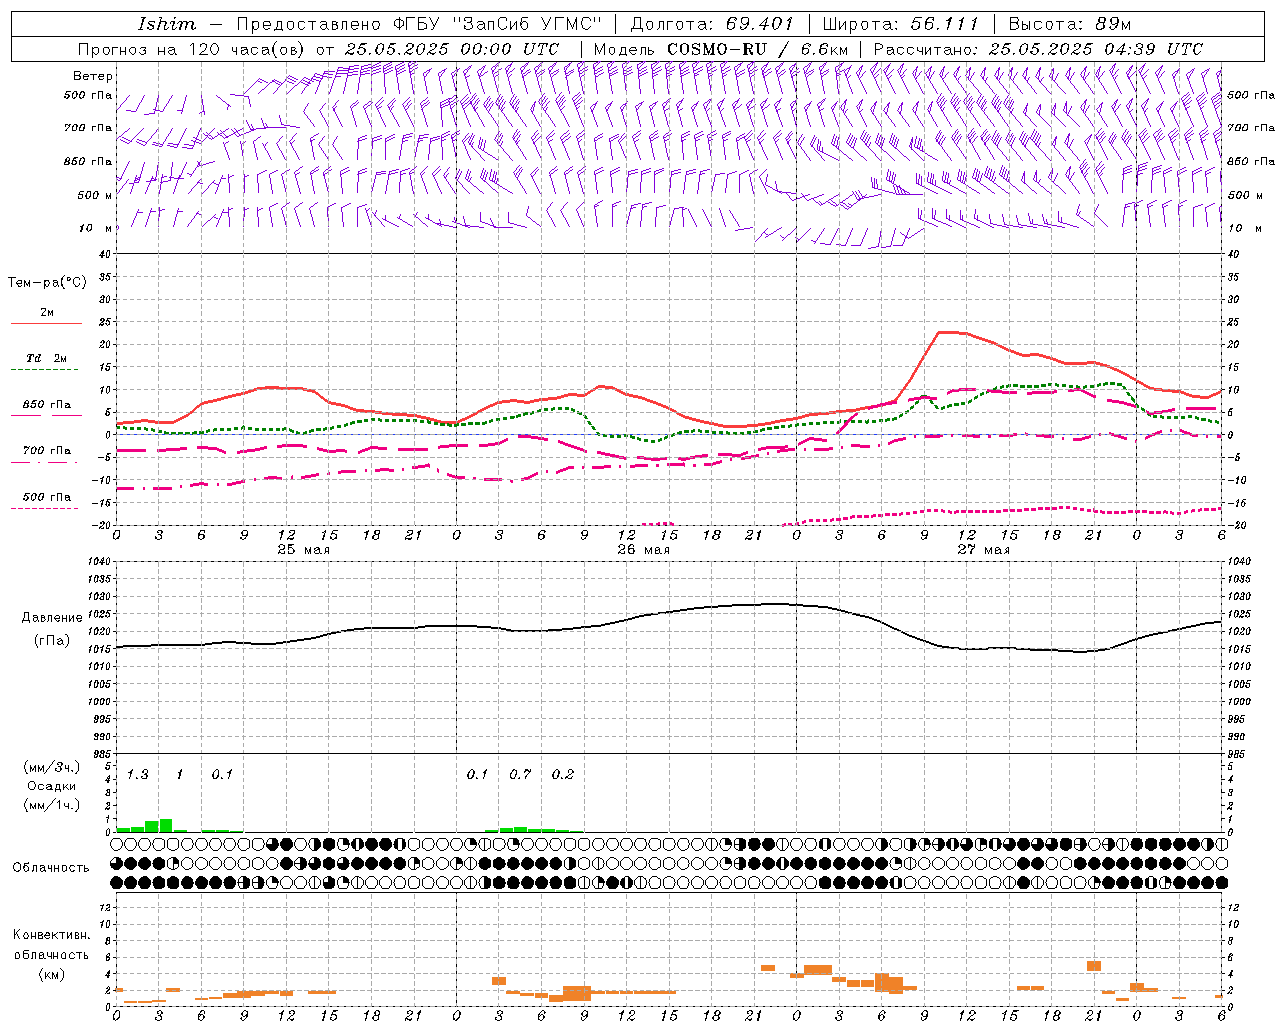Click the Конвективн. облачность (км) label

tap(51, 954)
